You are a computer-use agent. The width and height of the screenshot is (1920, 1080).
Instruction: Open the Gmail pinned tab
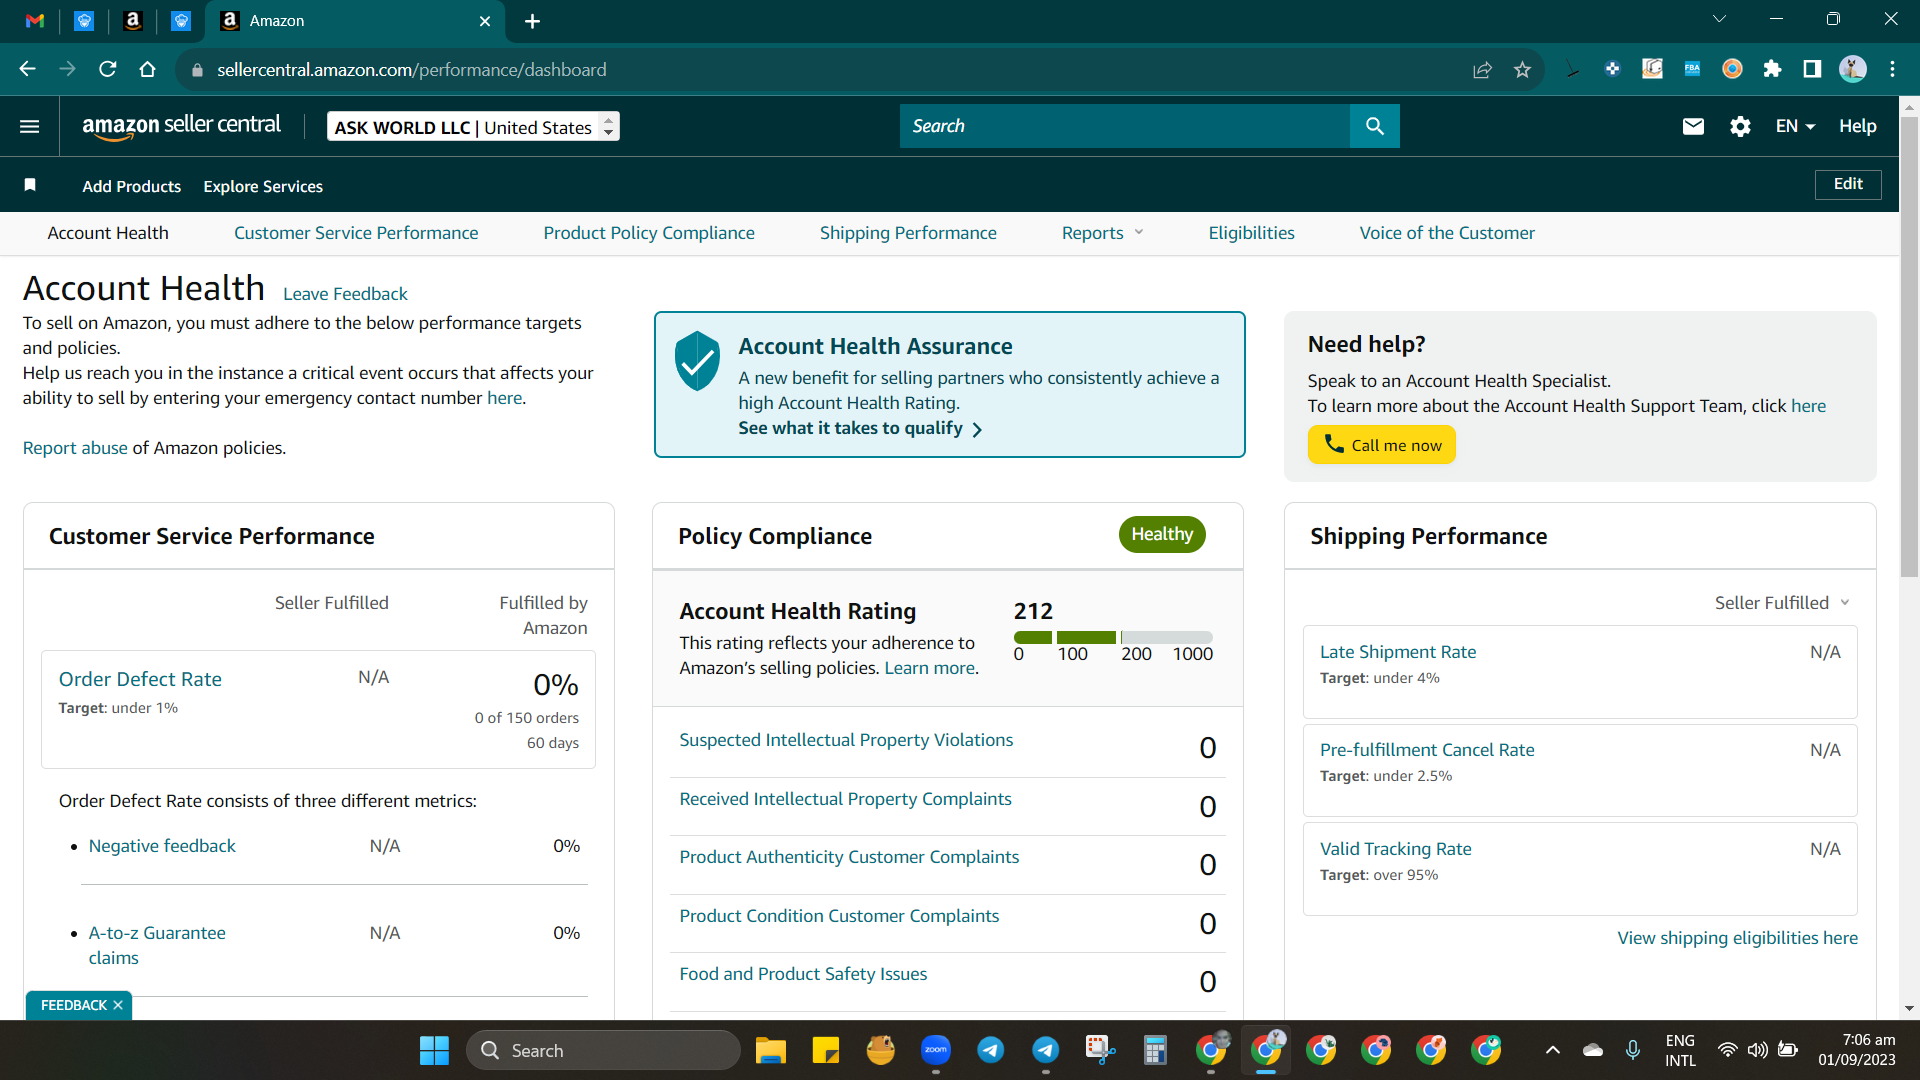pyautogui.click(x=35, y=21)
